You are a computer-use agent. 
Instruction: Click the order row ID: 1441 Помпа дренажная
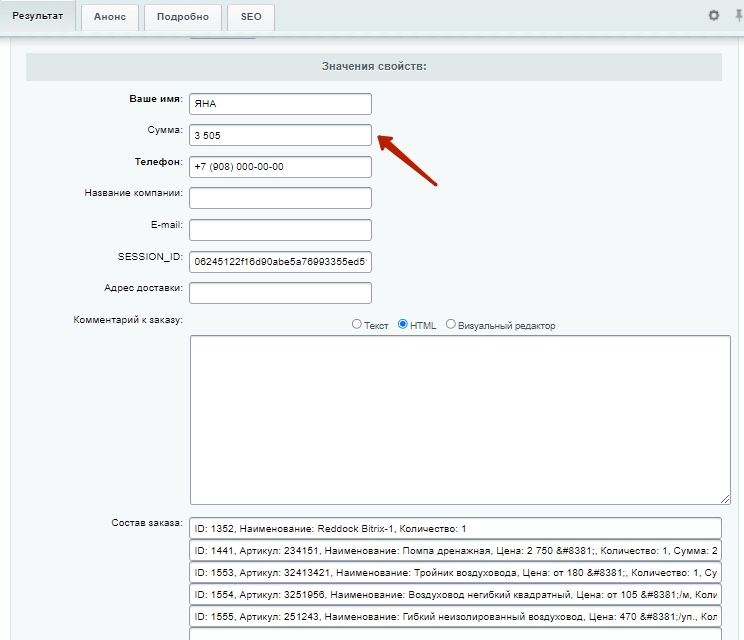coord(456,551)
